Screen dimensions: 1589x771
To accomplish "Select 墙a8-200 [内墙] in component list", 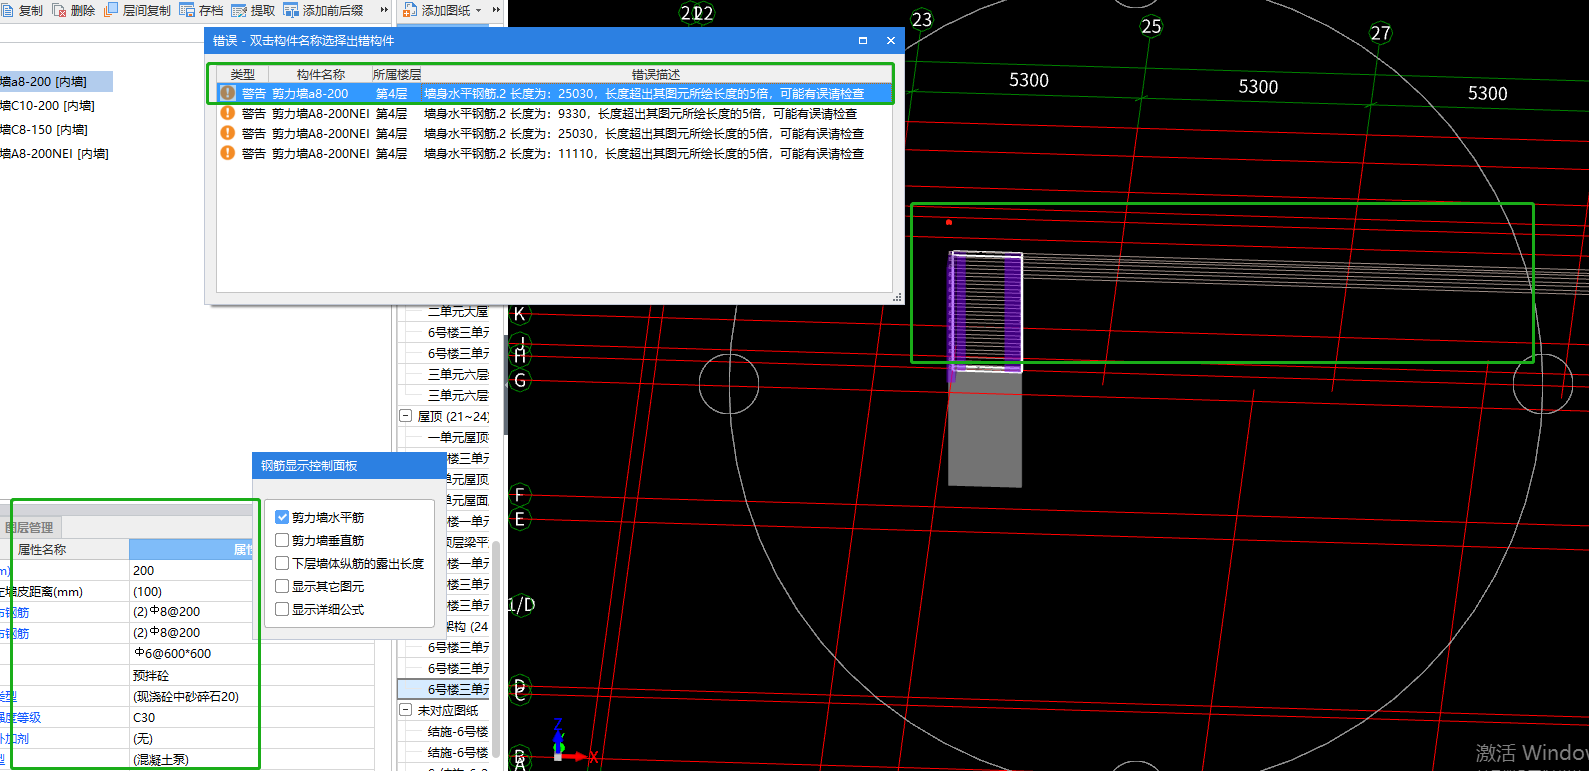I will pyautogui.click(x=56, y=81).
